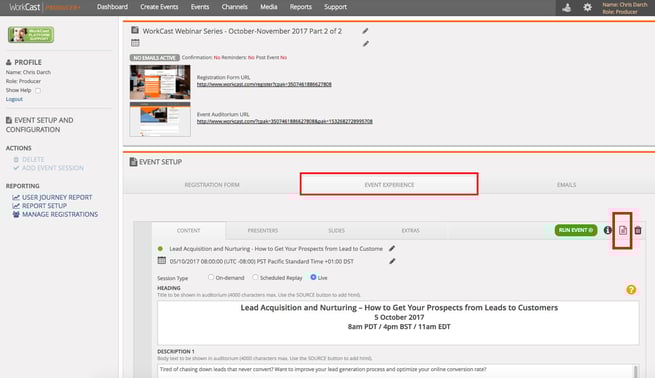Open settings gear in the top bar
Screen dimensions: 655x378
(587, 8)
